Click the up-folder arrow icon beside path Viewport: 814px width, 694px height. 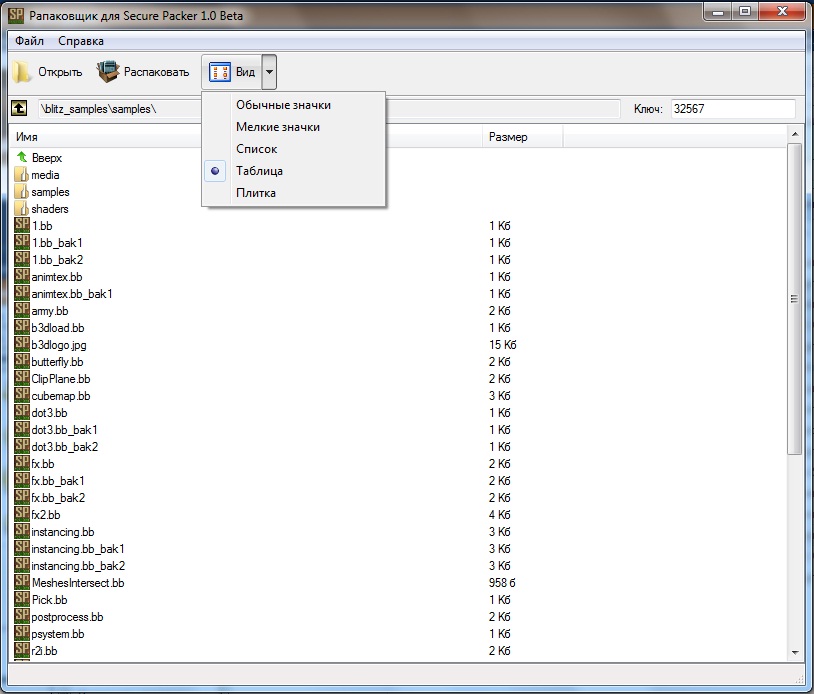pyautogui.click(x=19, y=108)
